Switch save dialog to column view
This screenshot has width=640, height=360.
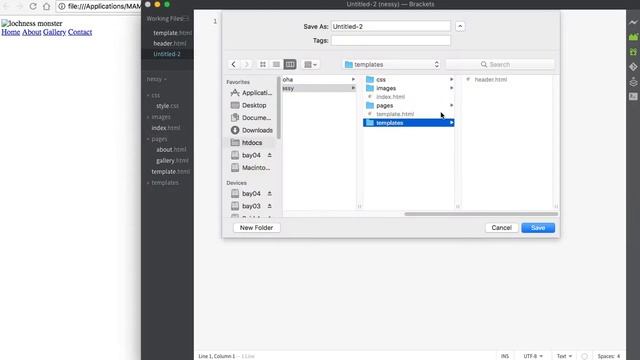[x=290, y=64]
